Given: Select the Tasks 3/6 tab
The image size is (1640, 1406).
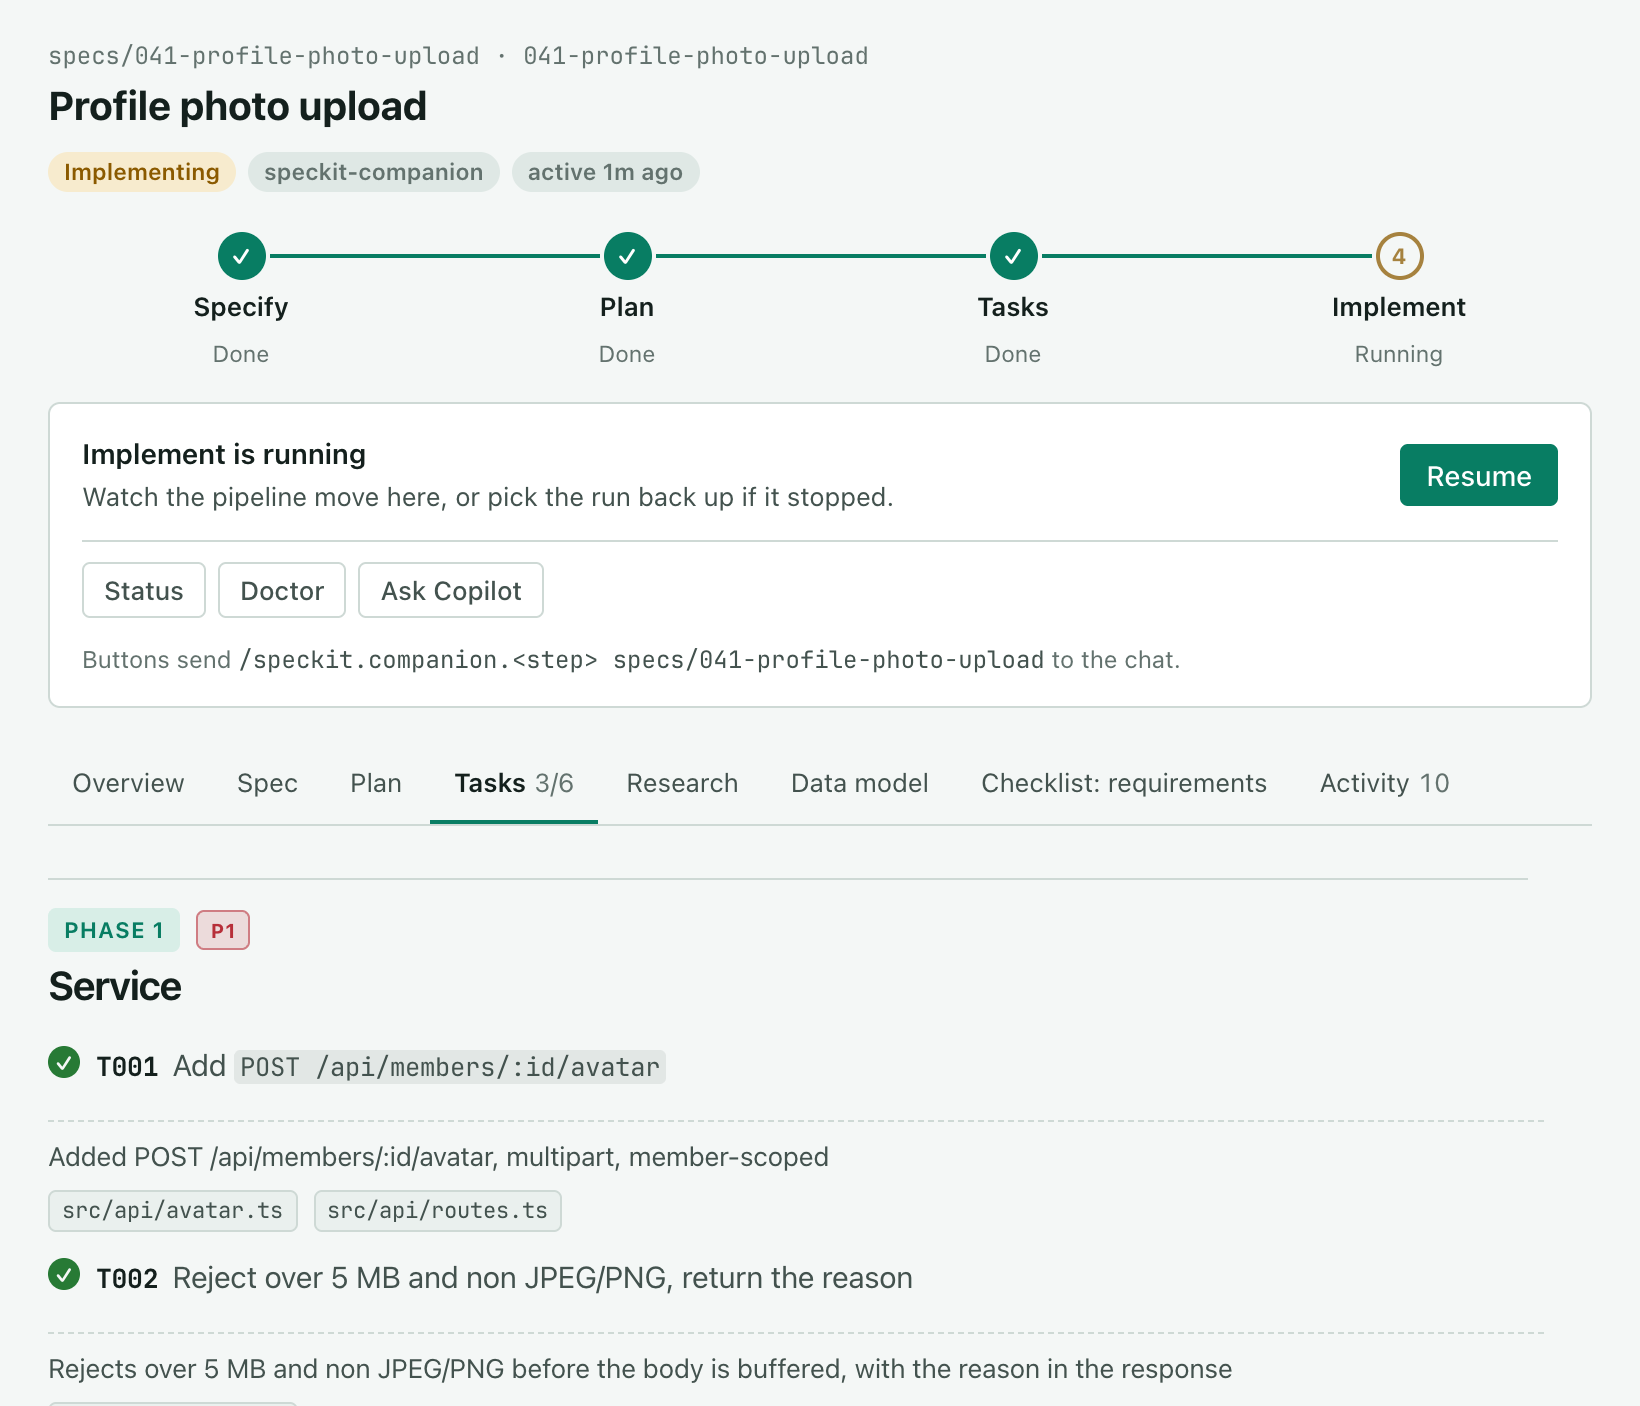Looking at the screenshot, I should pyautogui.click(x=514, y=783).
